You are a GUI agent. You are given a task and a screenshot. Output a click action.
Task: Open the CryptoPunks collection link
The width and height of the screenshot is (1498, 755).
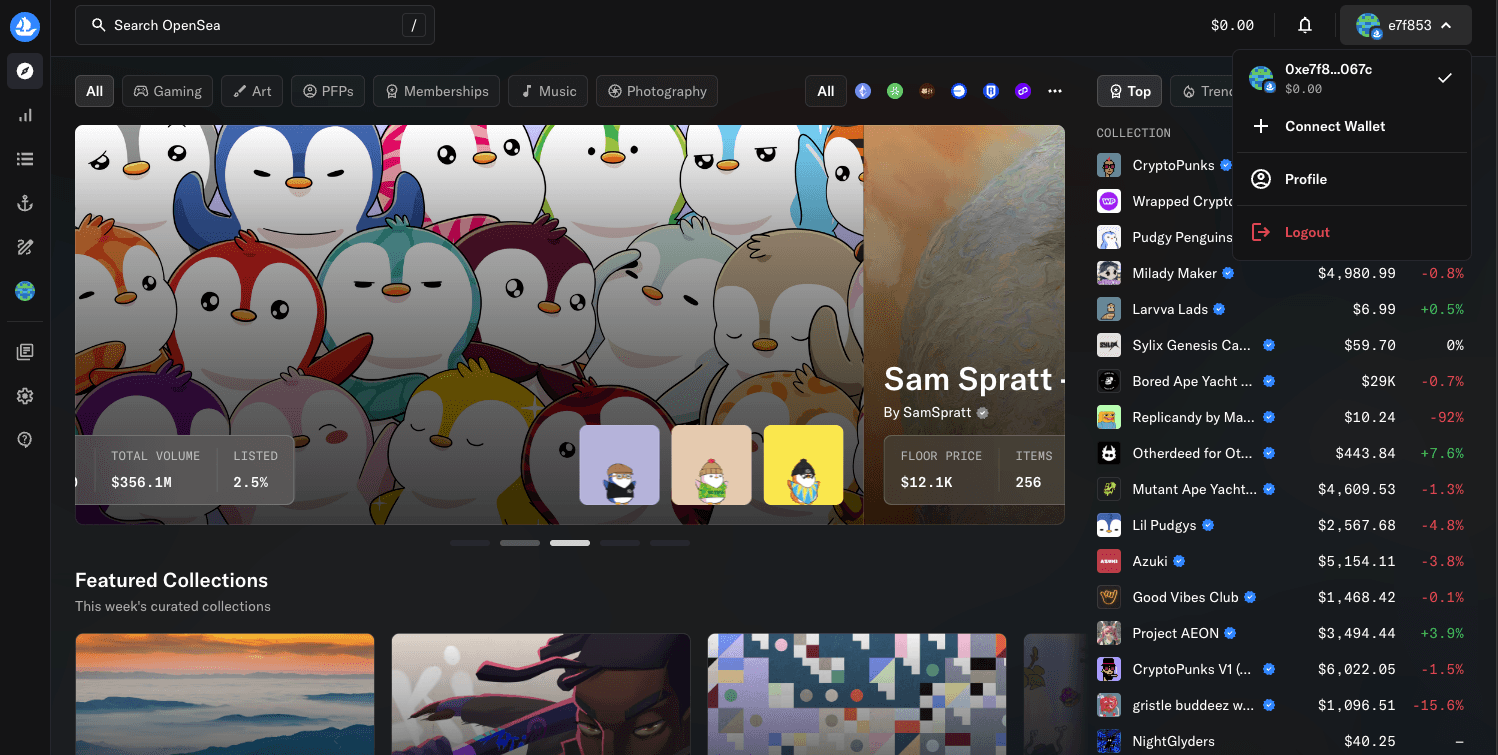(1172, 165)
